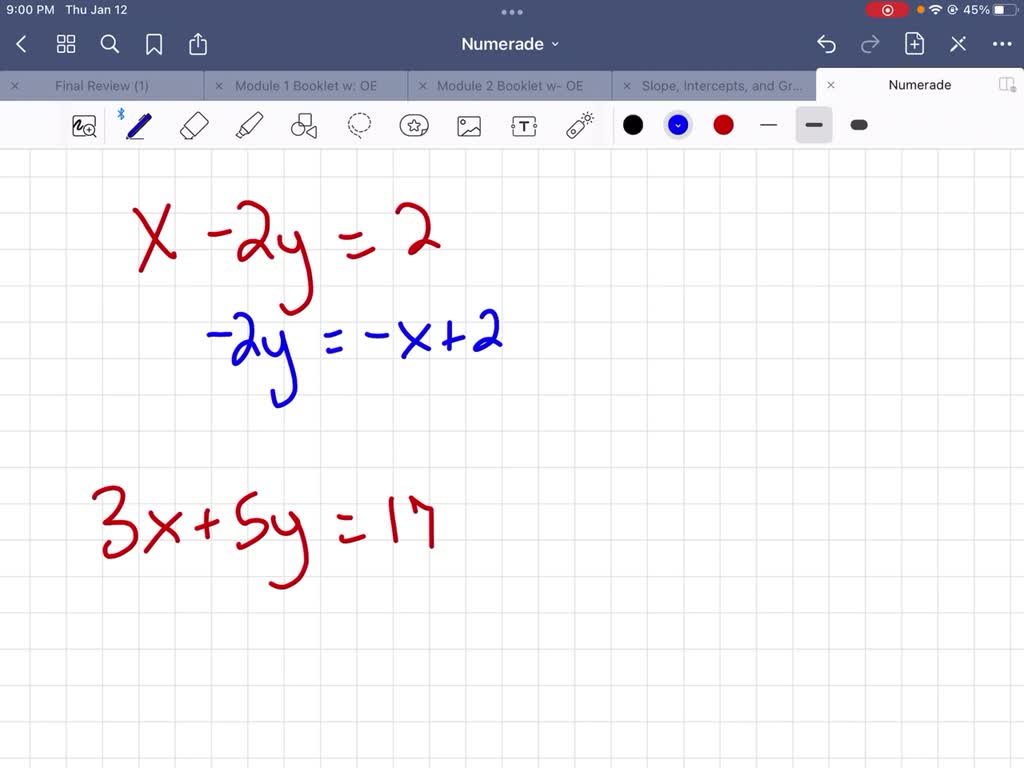Screen dimensions: 1024x768
Task: Open the three-dot more options menu
Action: coord(1002,44)
